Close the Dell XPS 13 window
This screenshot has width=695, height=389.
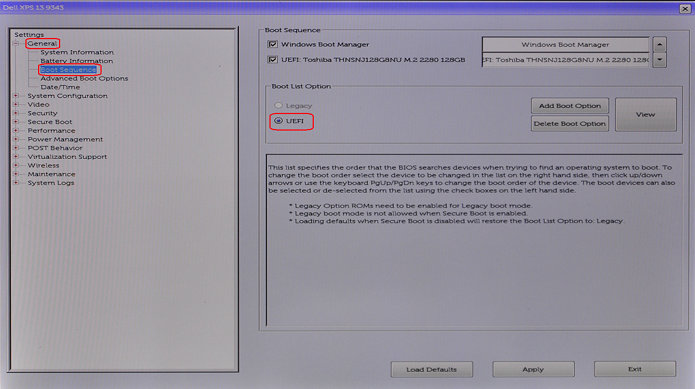[x=685, y=8]
